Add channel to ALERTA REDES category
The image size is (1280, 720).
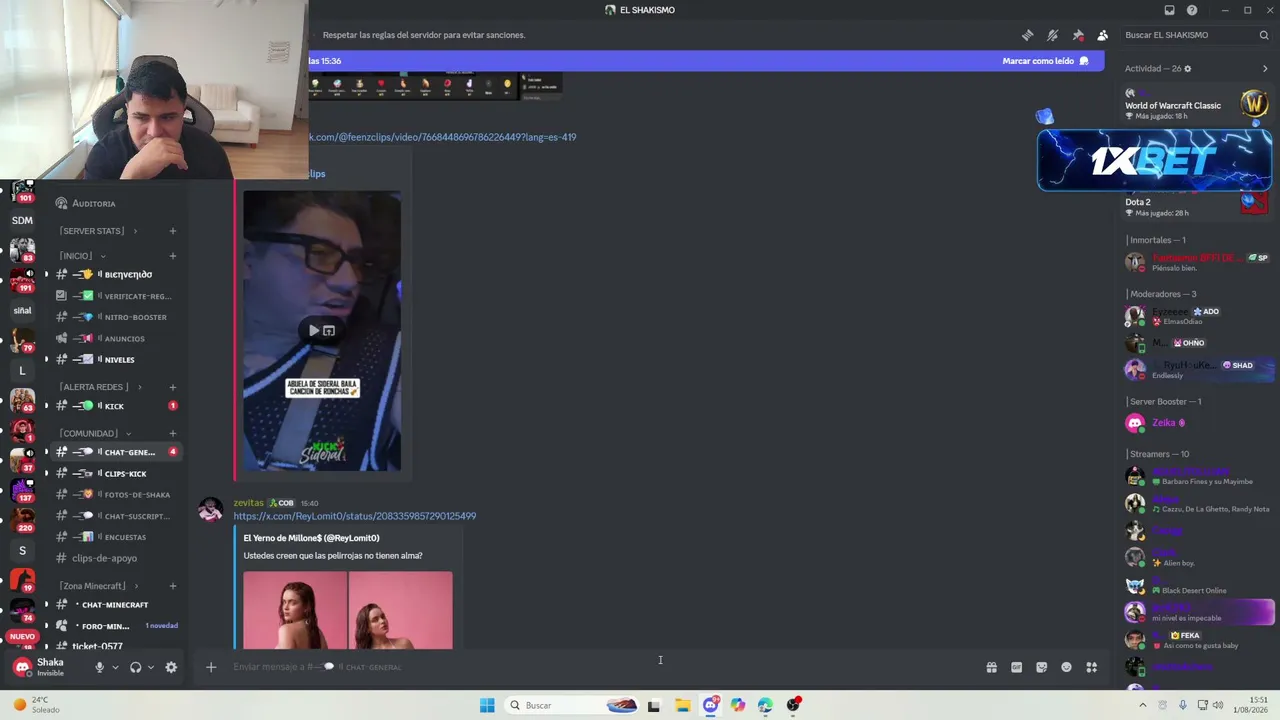pos(172,387)
